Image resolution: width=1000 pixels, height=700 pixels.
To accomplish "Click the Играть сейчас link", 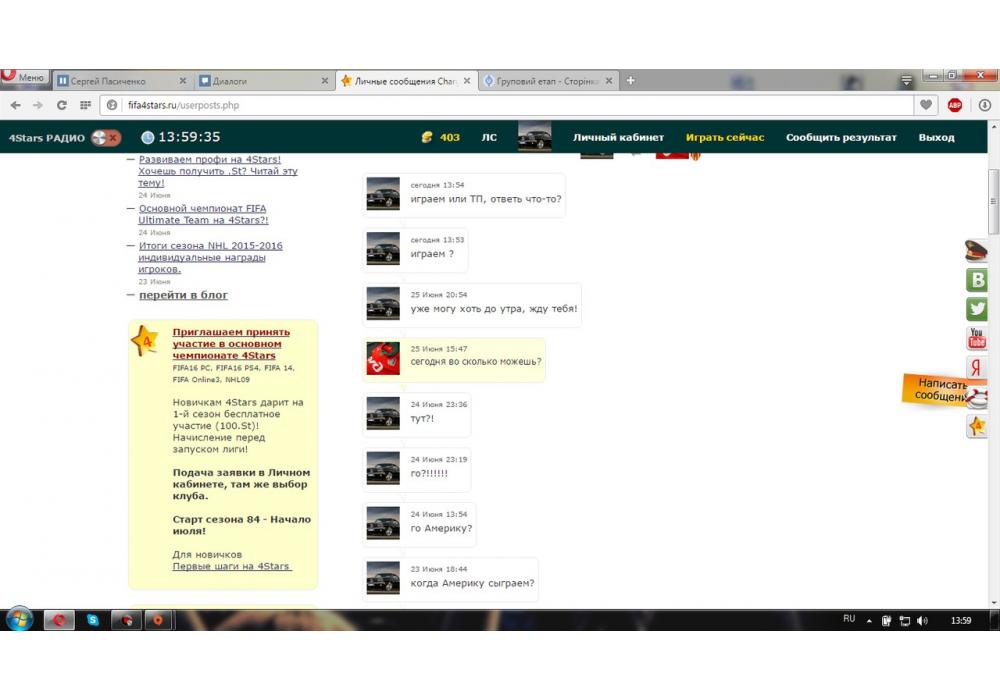I will (724, 137).
